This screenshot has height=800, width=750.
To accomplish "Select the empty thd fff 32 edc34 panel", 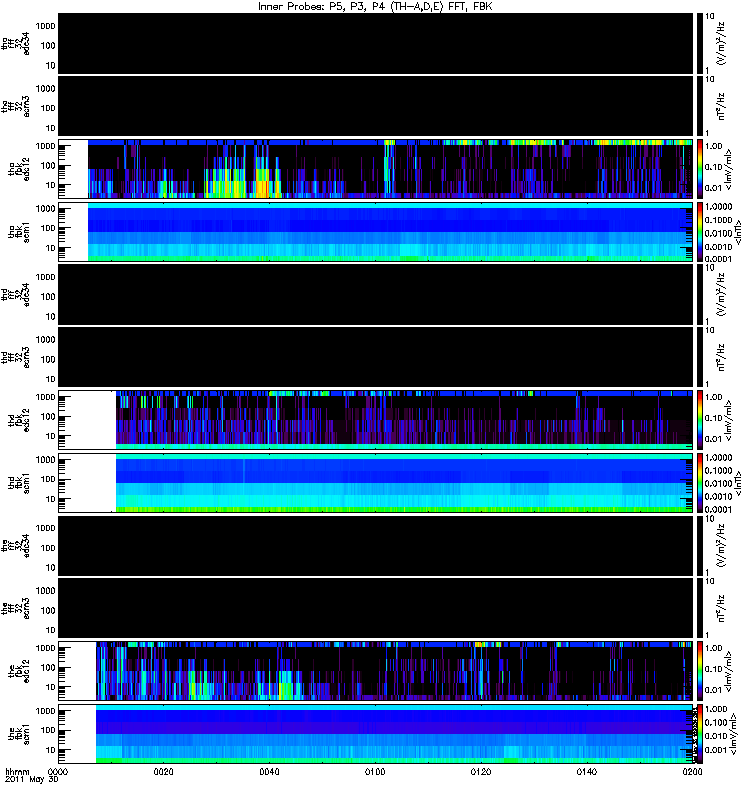I will pyautogui.click(x=375, y=294).
